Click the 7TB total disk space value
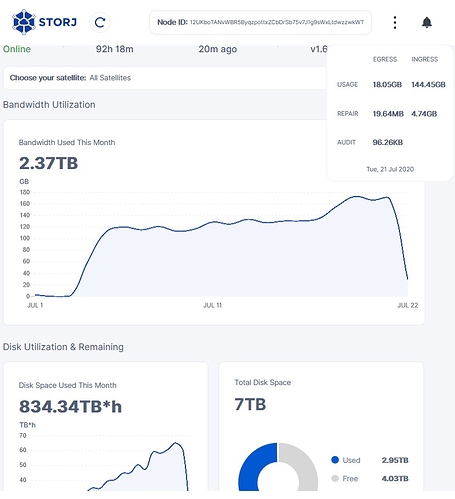Image resolution: width=455 pixels, height=499 pixels. point(250,404)
